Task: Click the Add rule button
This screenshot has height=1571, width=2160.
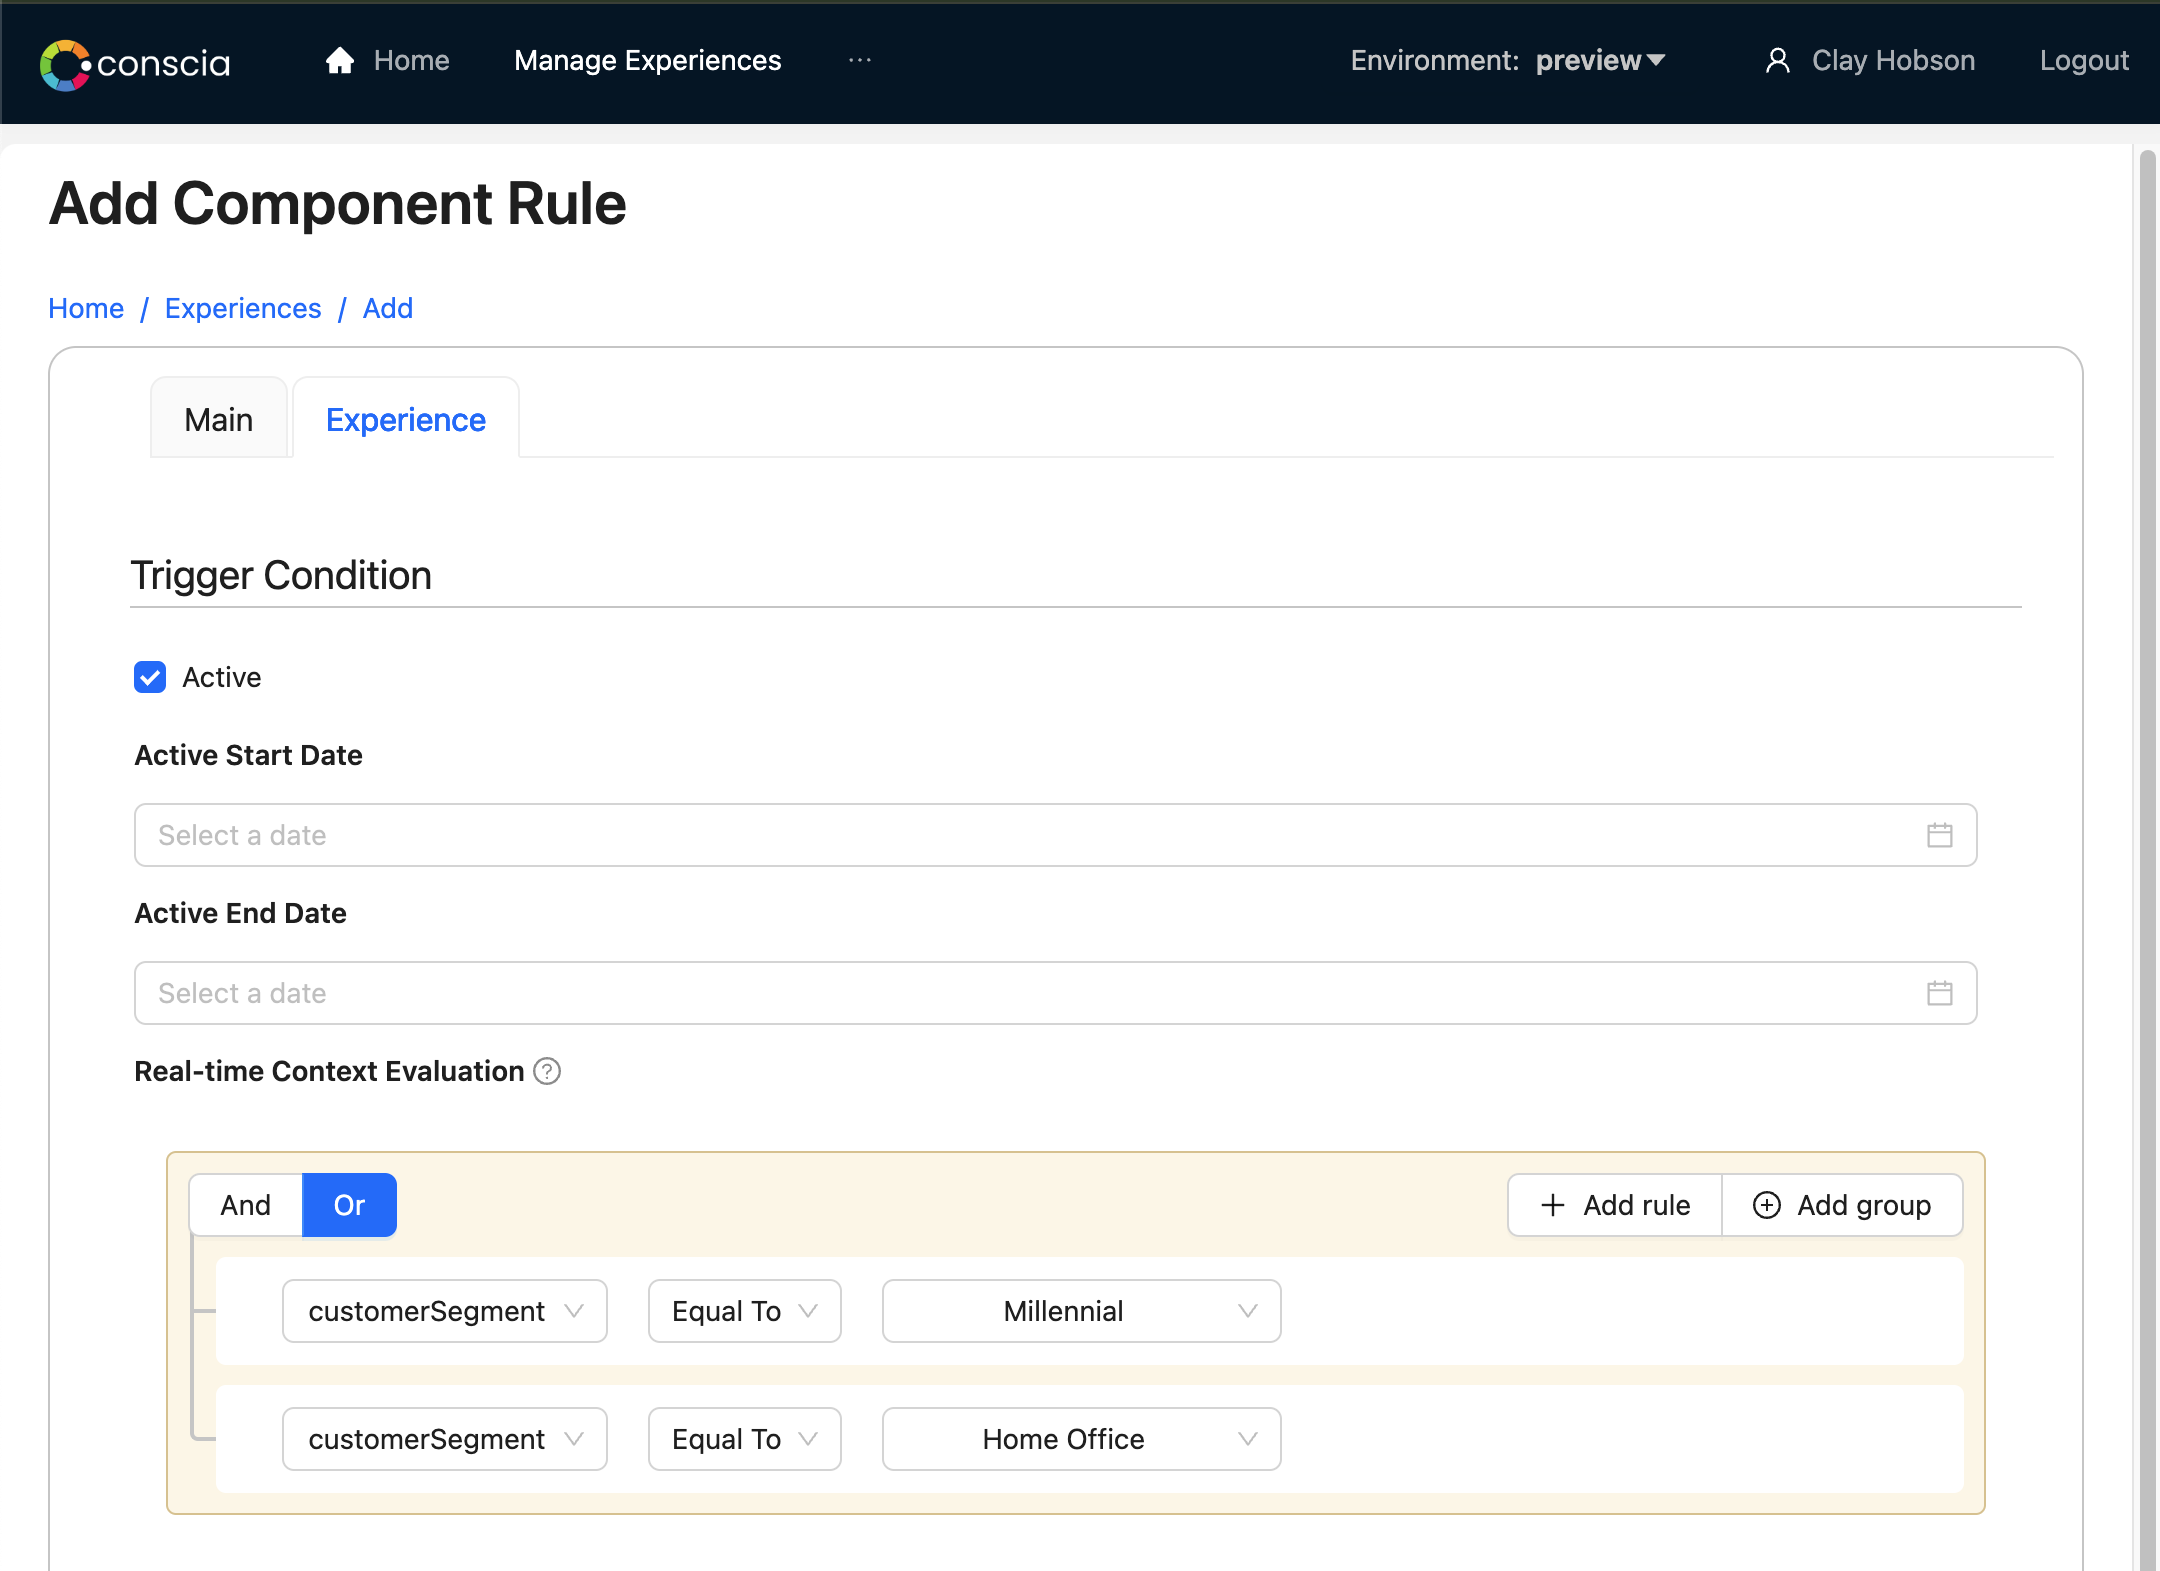Action: (x=1615, y=1205)
